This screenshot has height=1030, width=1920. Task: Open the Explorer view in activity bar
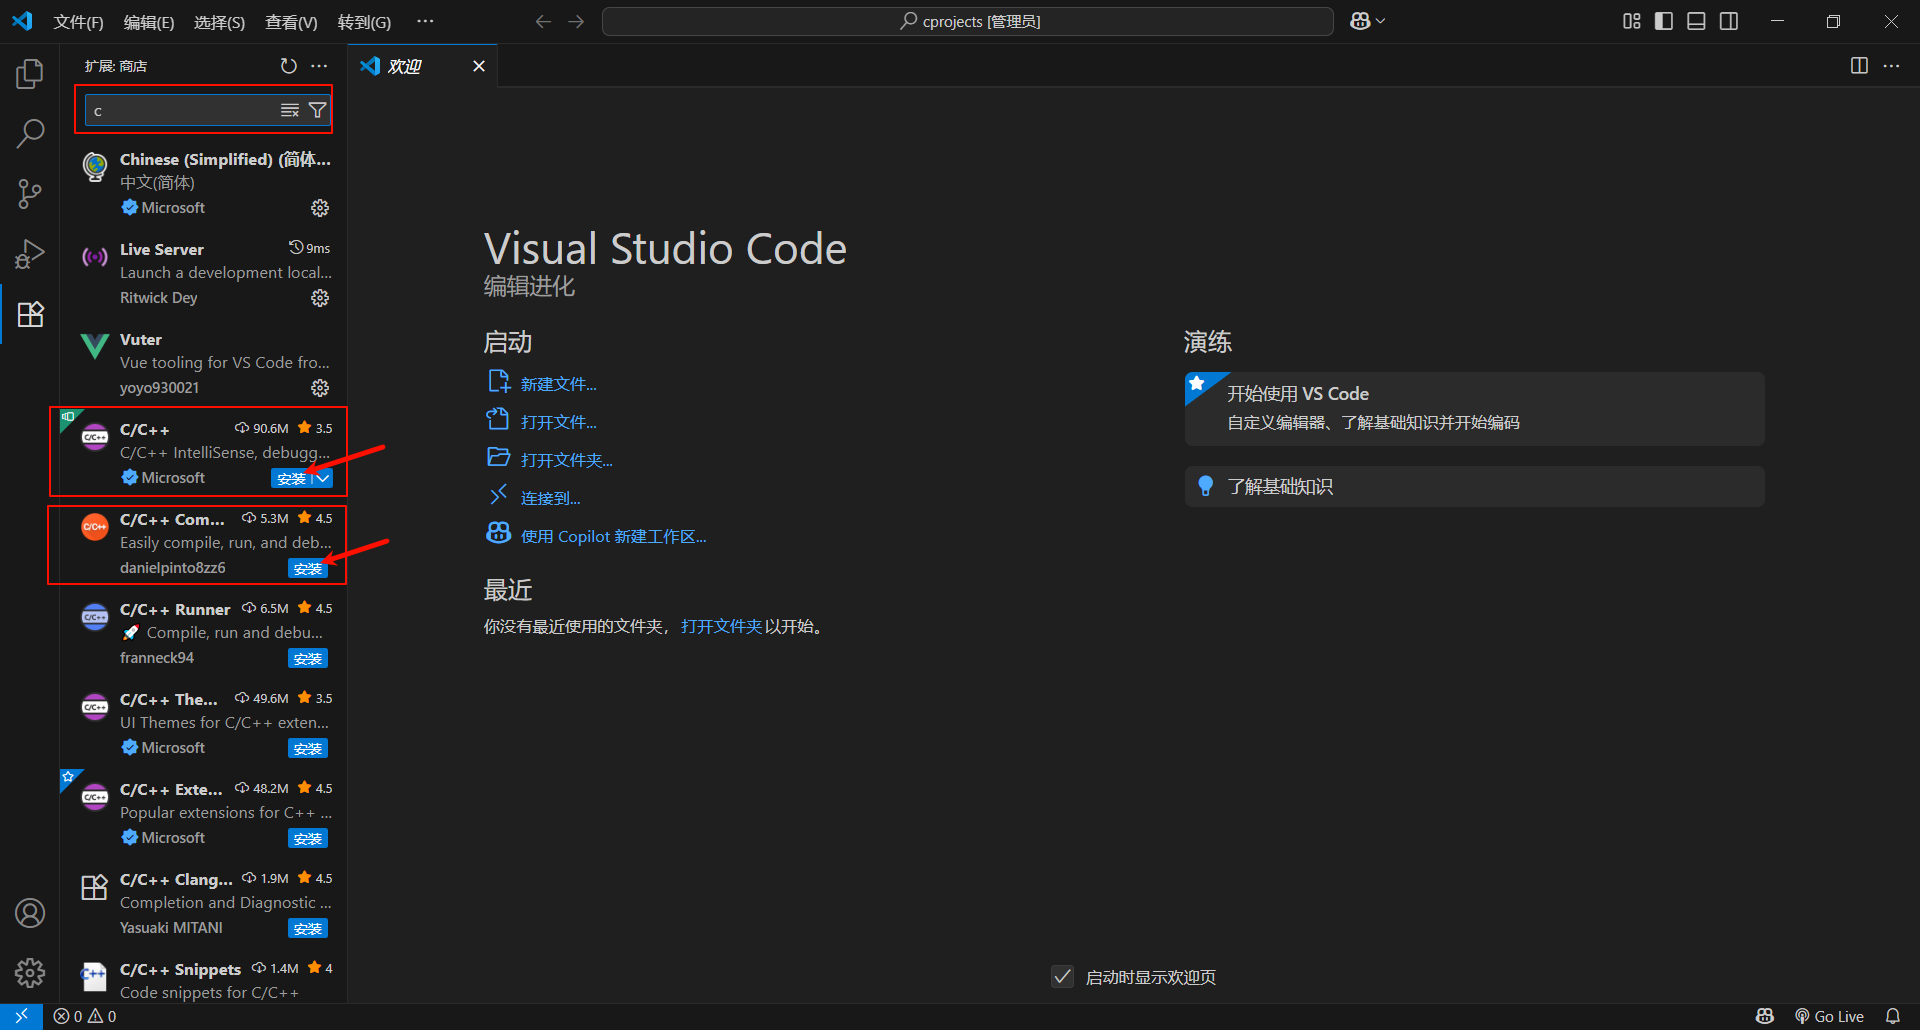tap(30, 74)
